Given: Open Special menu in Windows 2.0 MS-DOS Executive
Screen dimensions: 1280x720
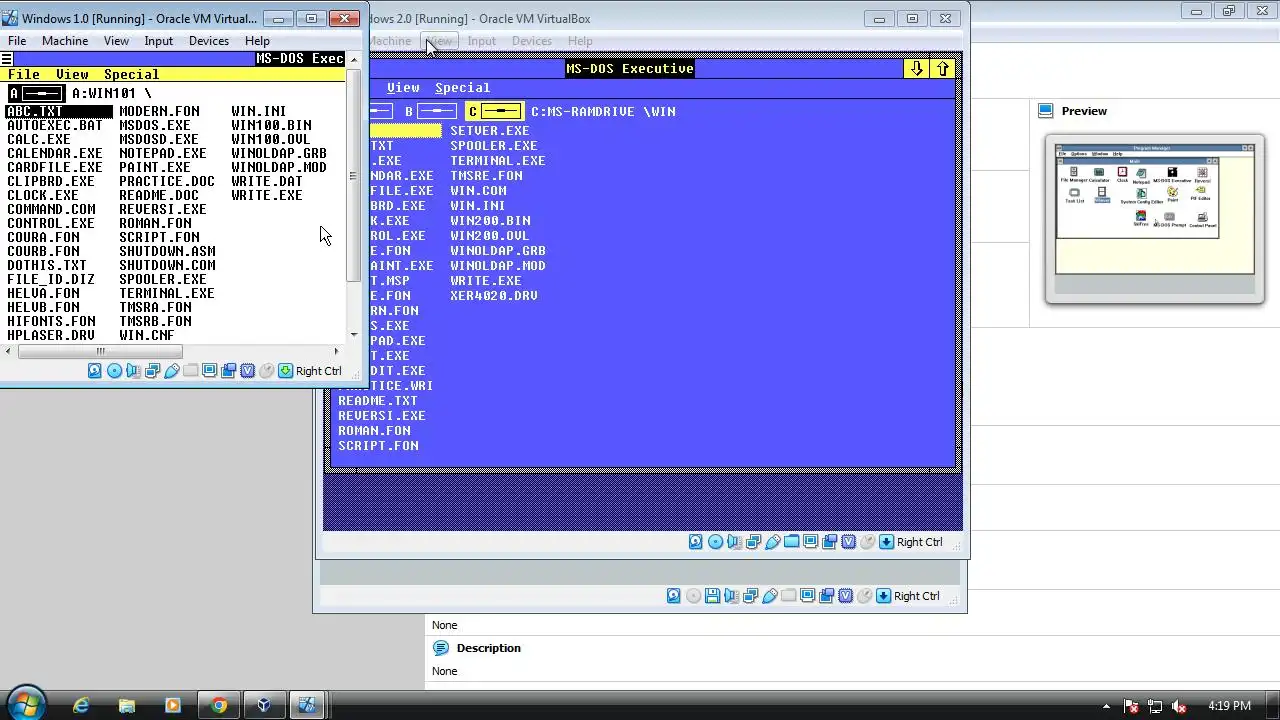Looking at the screenshot, I should coord(462,88).
